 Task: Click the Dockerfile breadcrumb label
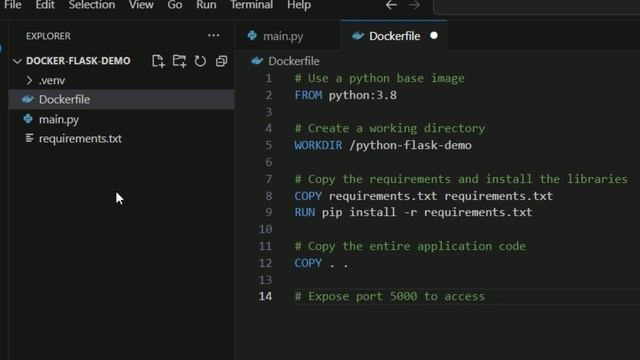294,61
